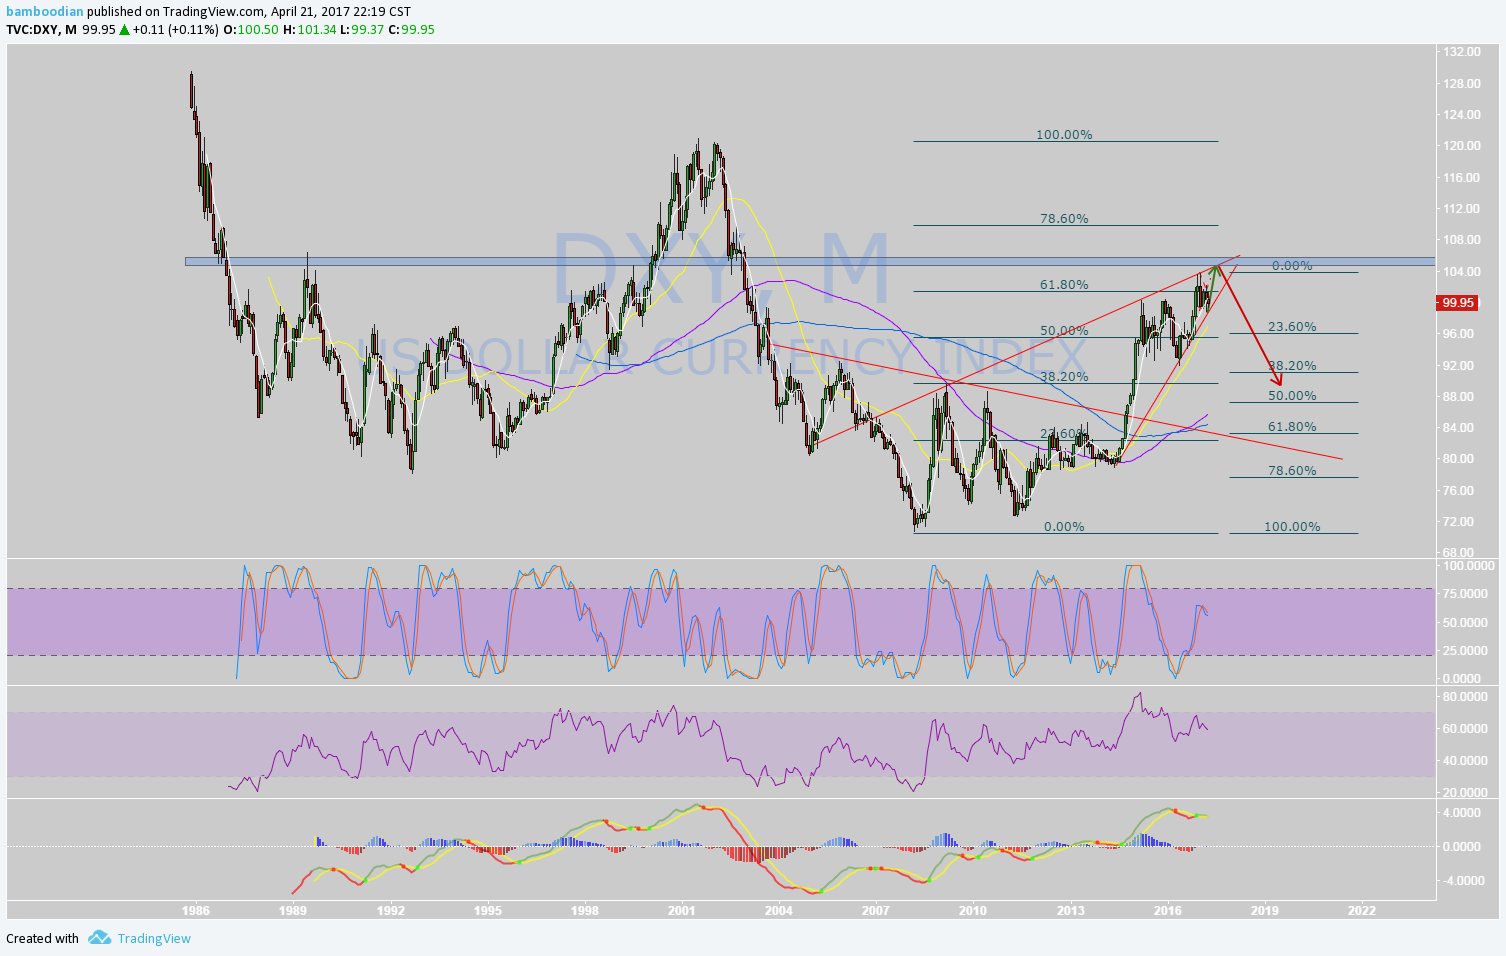Click the 75.0000 stochastic axis label
The height and width of the screenshot is (956, 1506).
(1465, 594)
